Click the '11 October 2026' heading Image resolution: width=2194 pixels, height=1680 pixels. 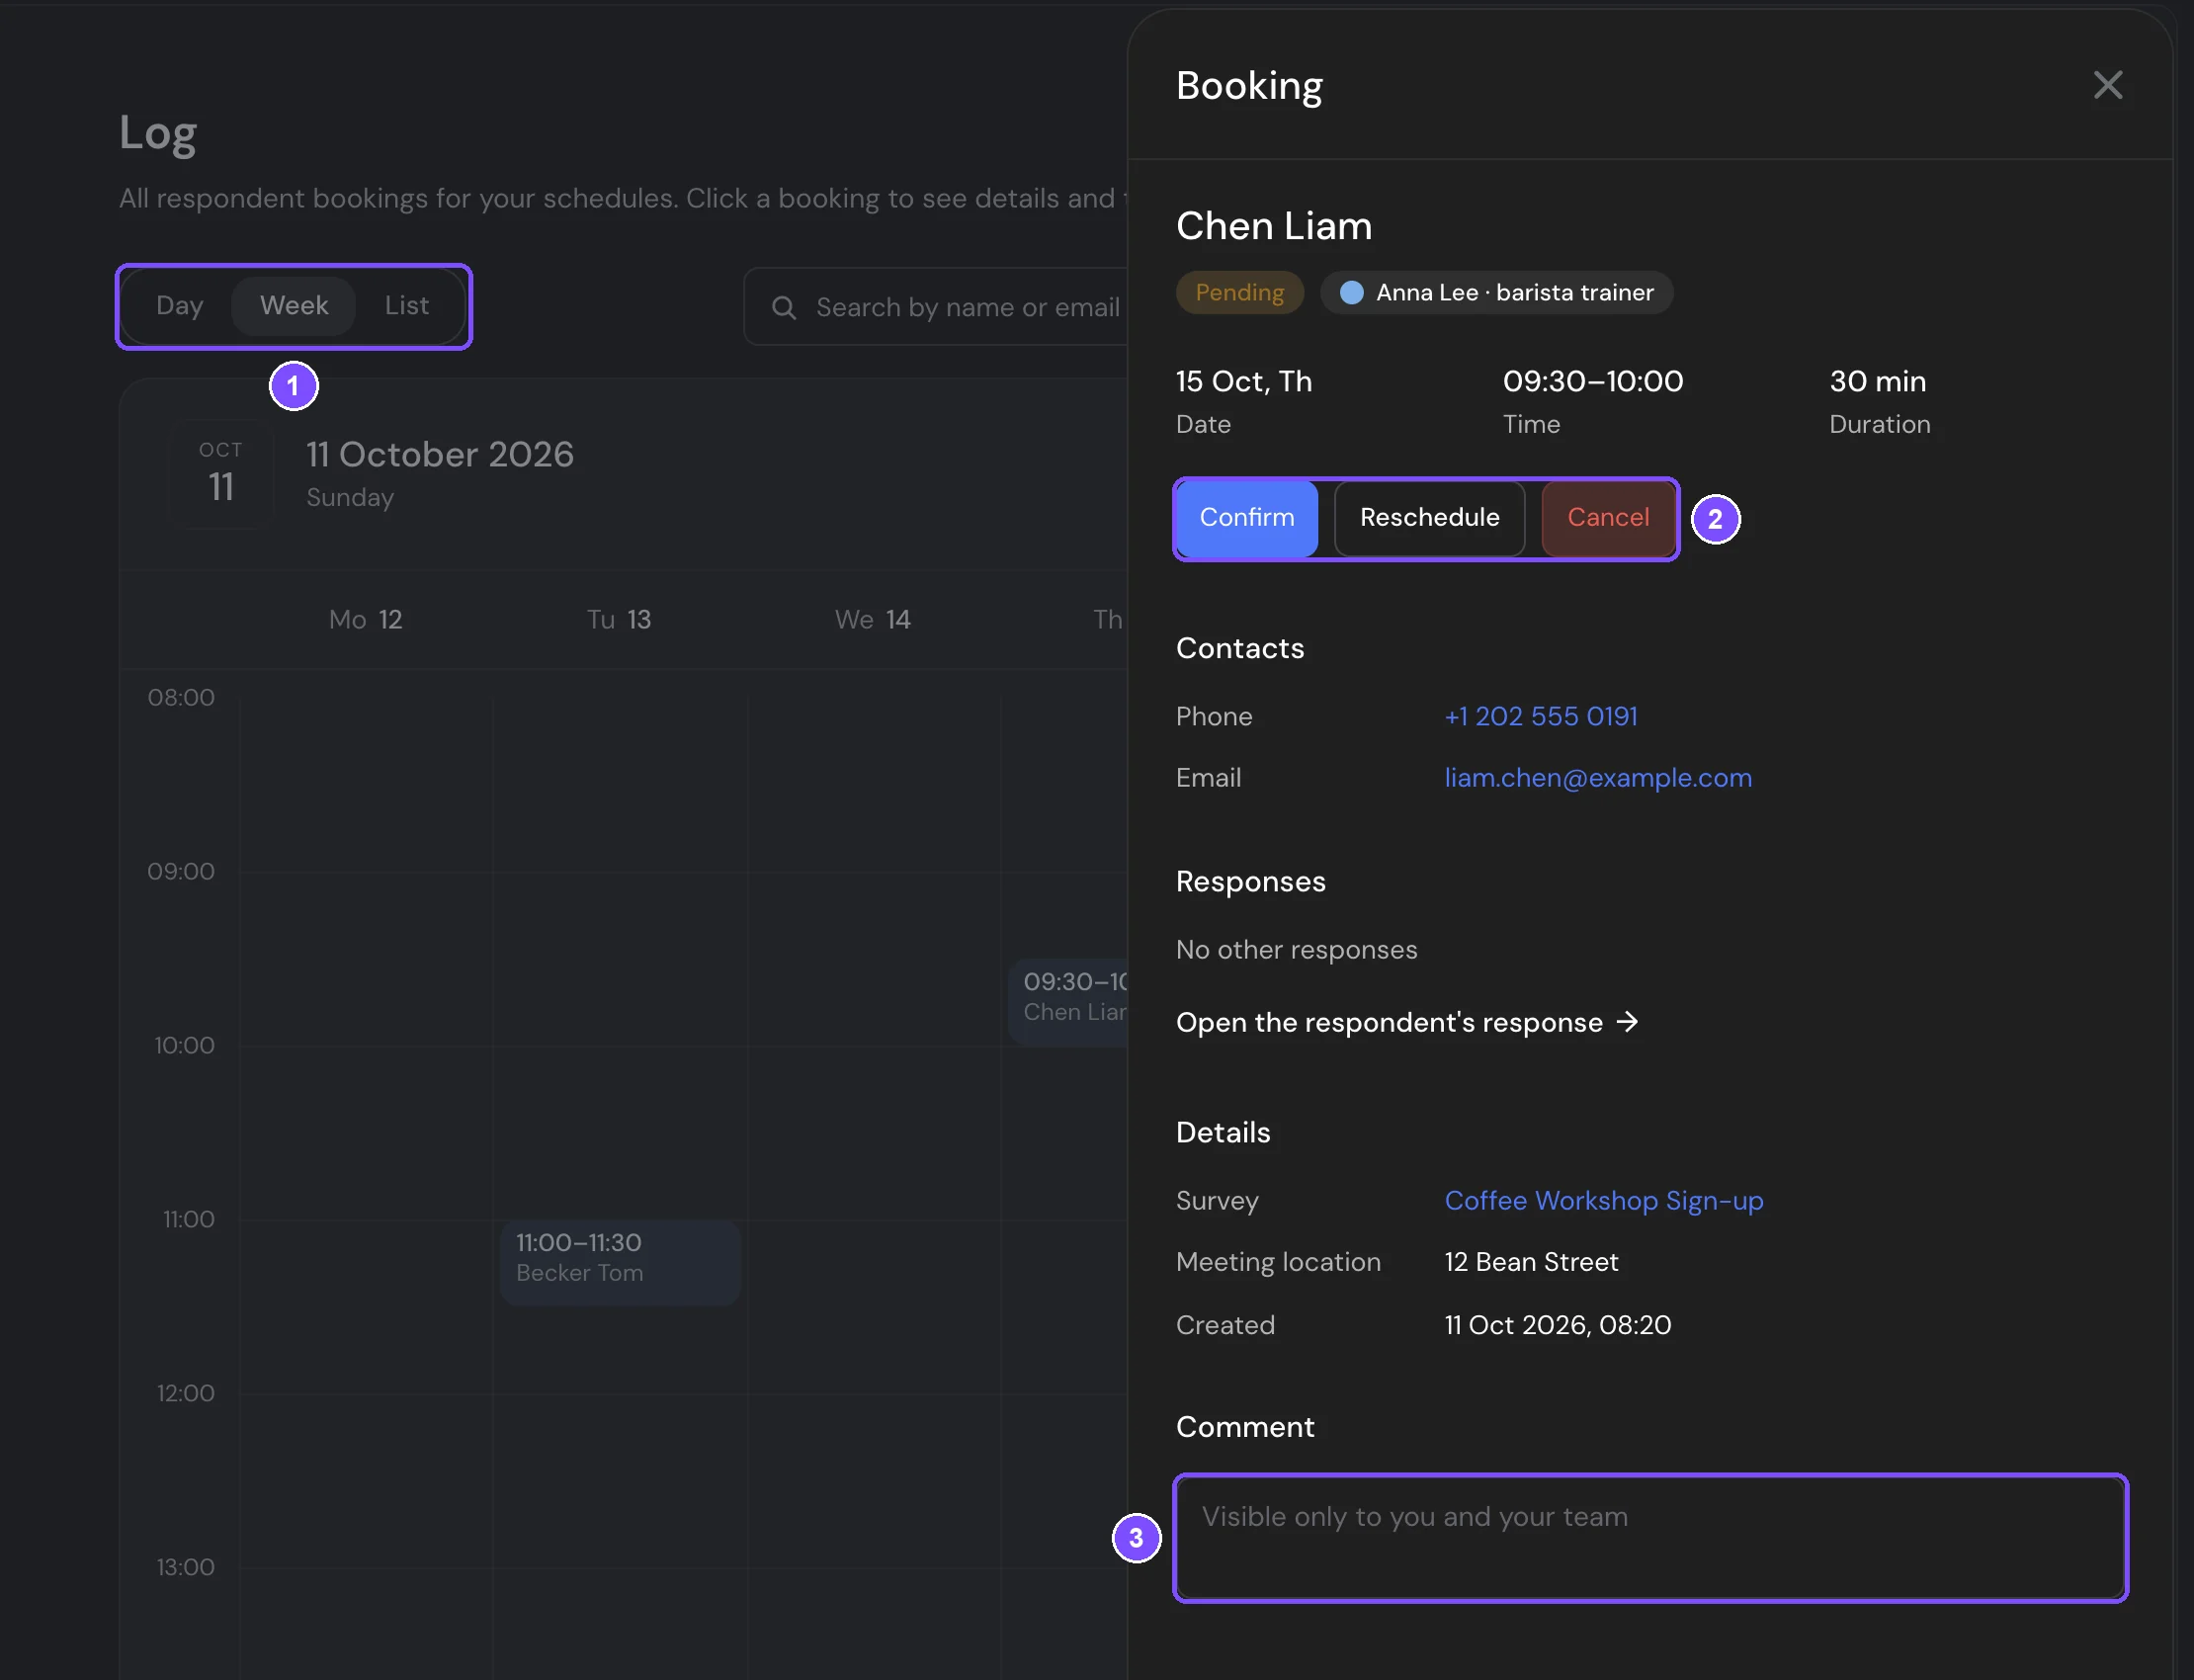point(440,454)
